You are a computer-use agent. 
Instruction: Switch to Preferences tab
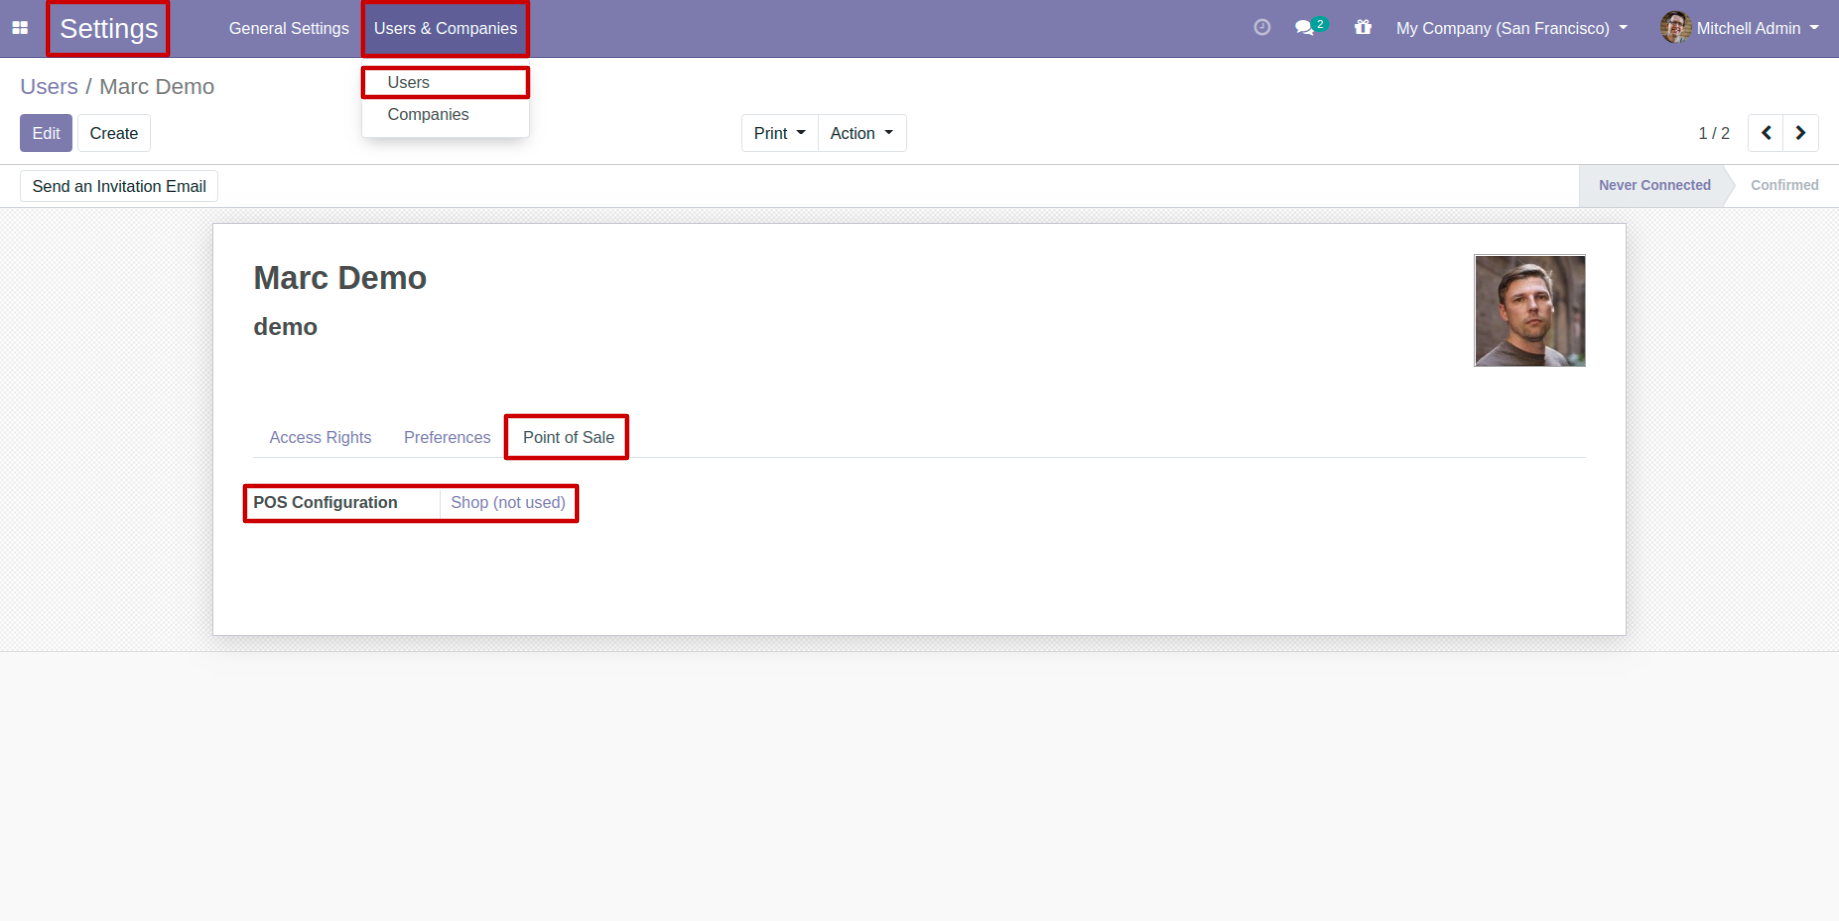447,437
